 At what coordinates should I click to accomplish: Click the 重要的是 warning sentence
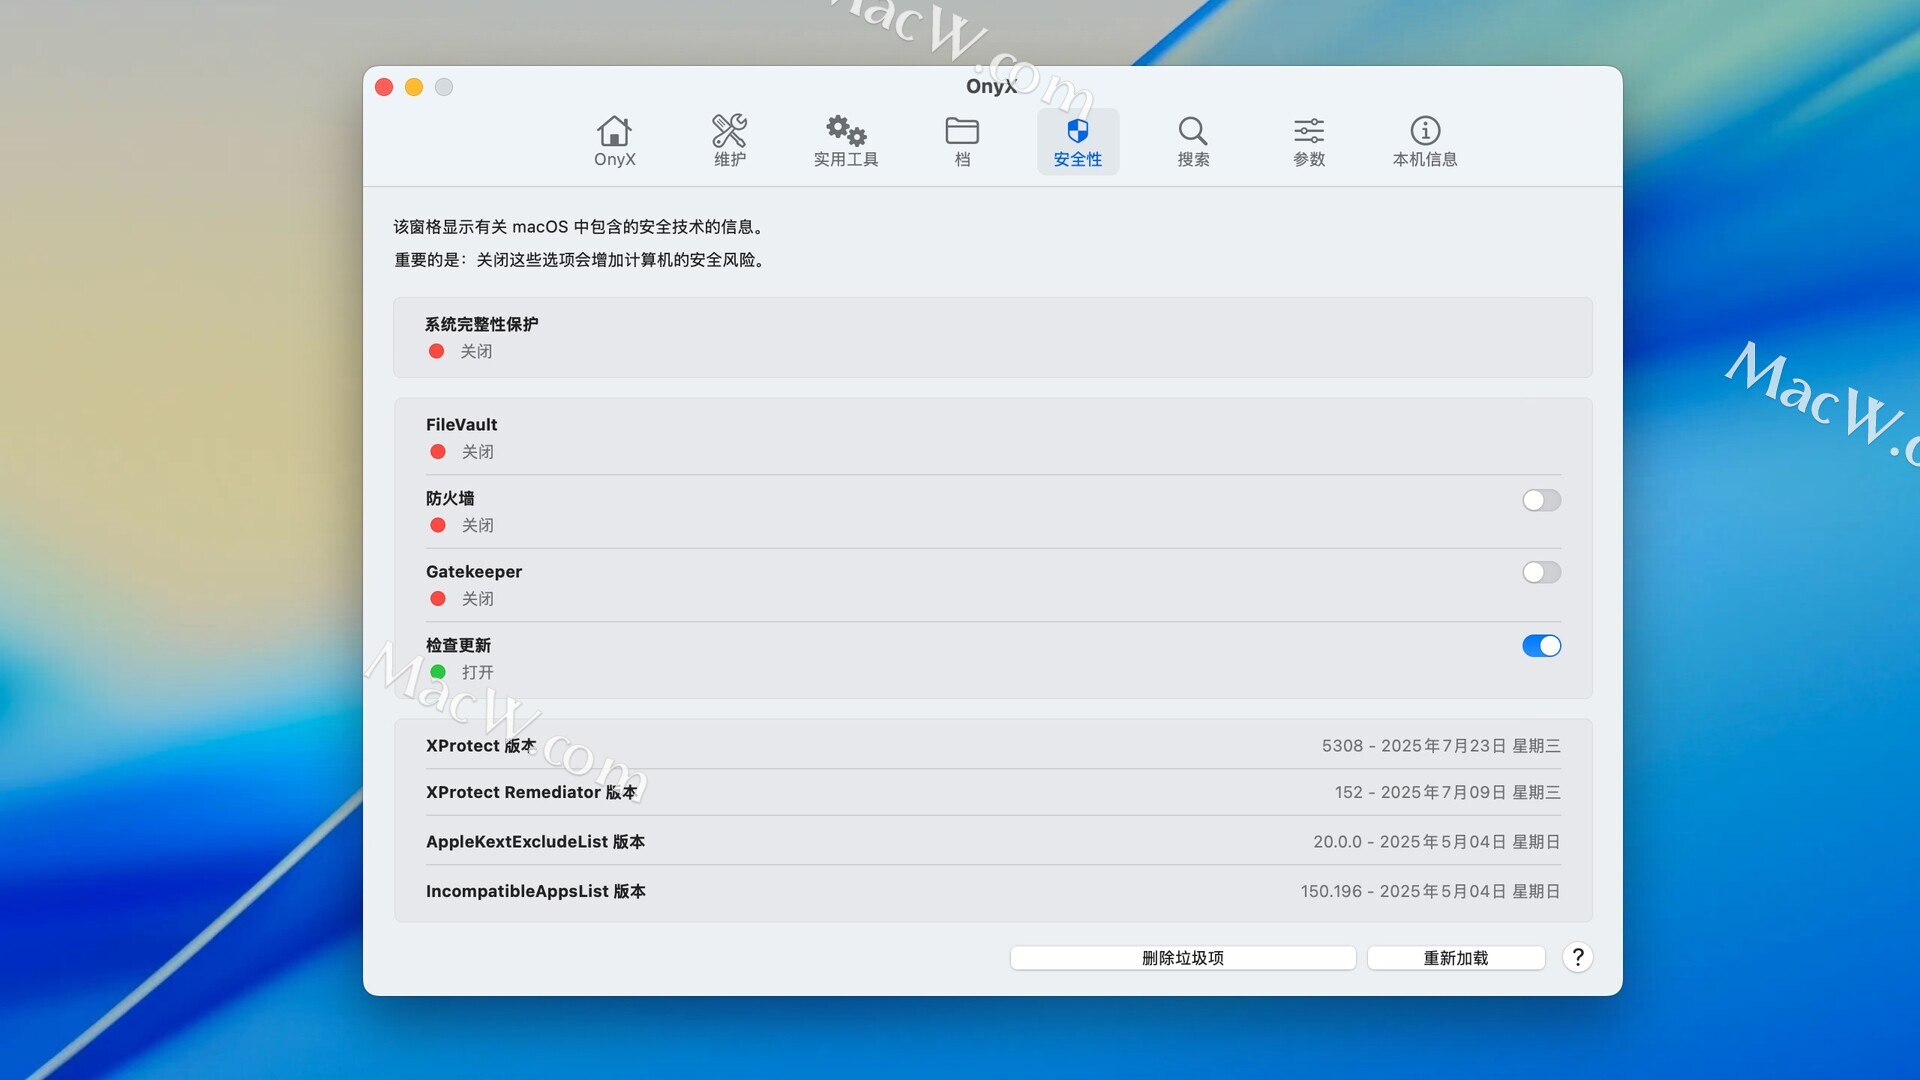[581, 260]
